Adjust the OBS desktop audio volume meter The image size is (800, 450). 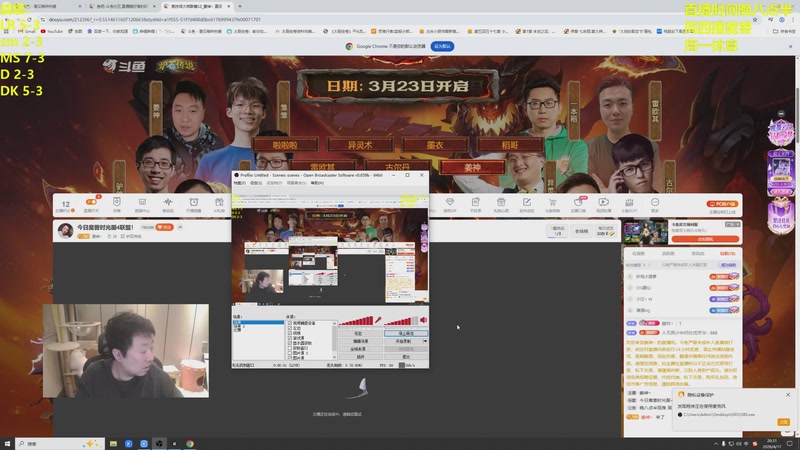pos(401,321)
